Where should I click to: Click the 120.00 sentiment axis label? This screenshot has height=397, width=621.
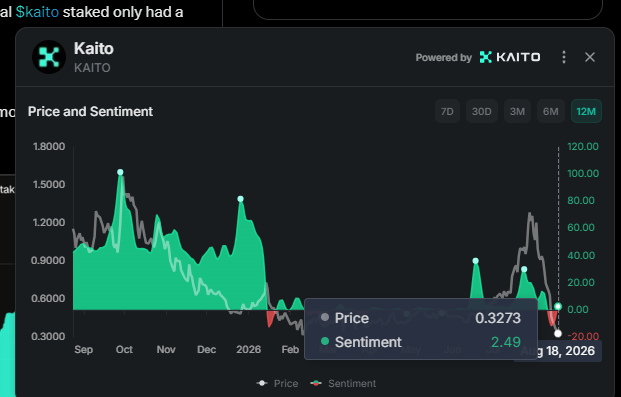[583, 147]
